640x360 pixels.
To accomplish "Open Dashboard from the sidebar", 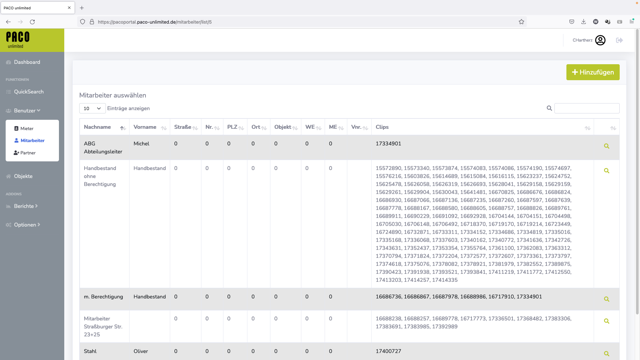I will 27,62.
